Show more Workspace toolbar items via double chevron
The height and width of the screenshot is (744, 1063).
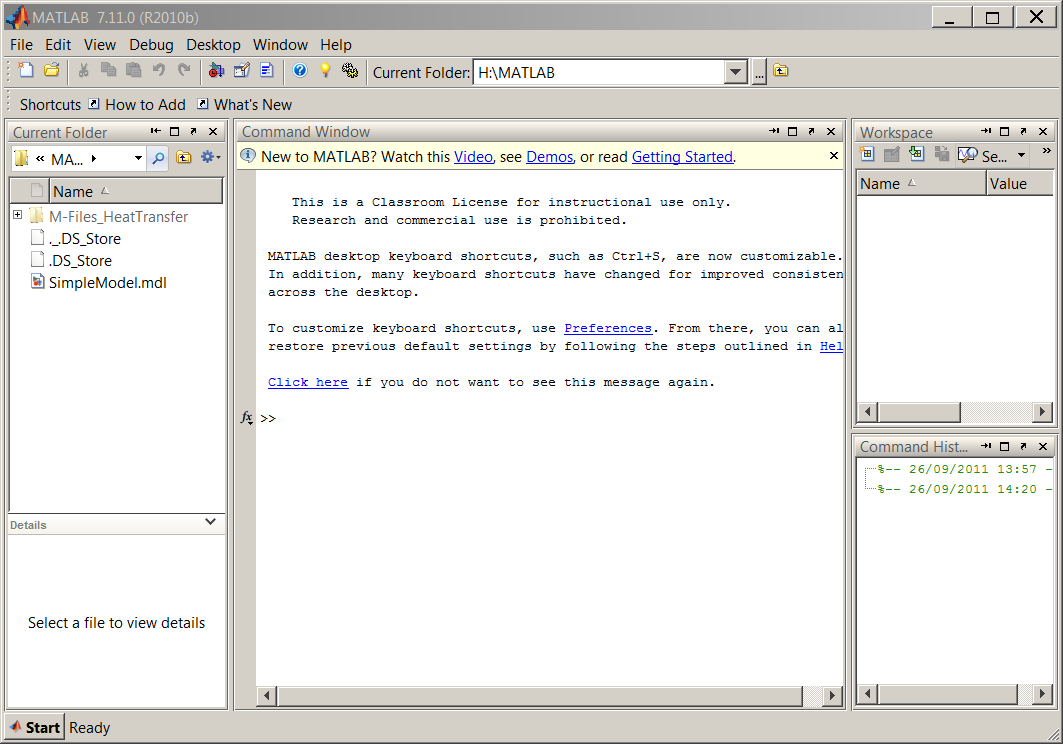click(1047, 151)
